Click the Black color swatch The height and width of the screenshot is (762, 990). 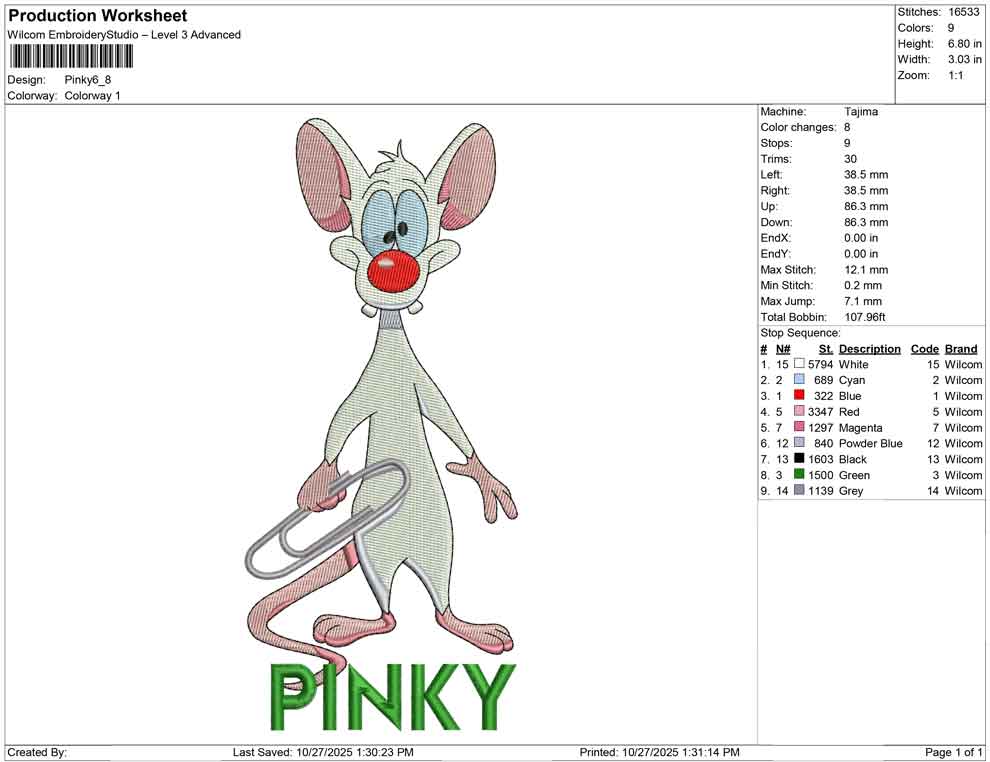[x=799, y=458]
